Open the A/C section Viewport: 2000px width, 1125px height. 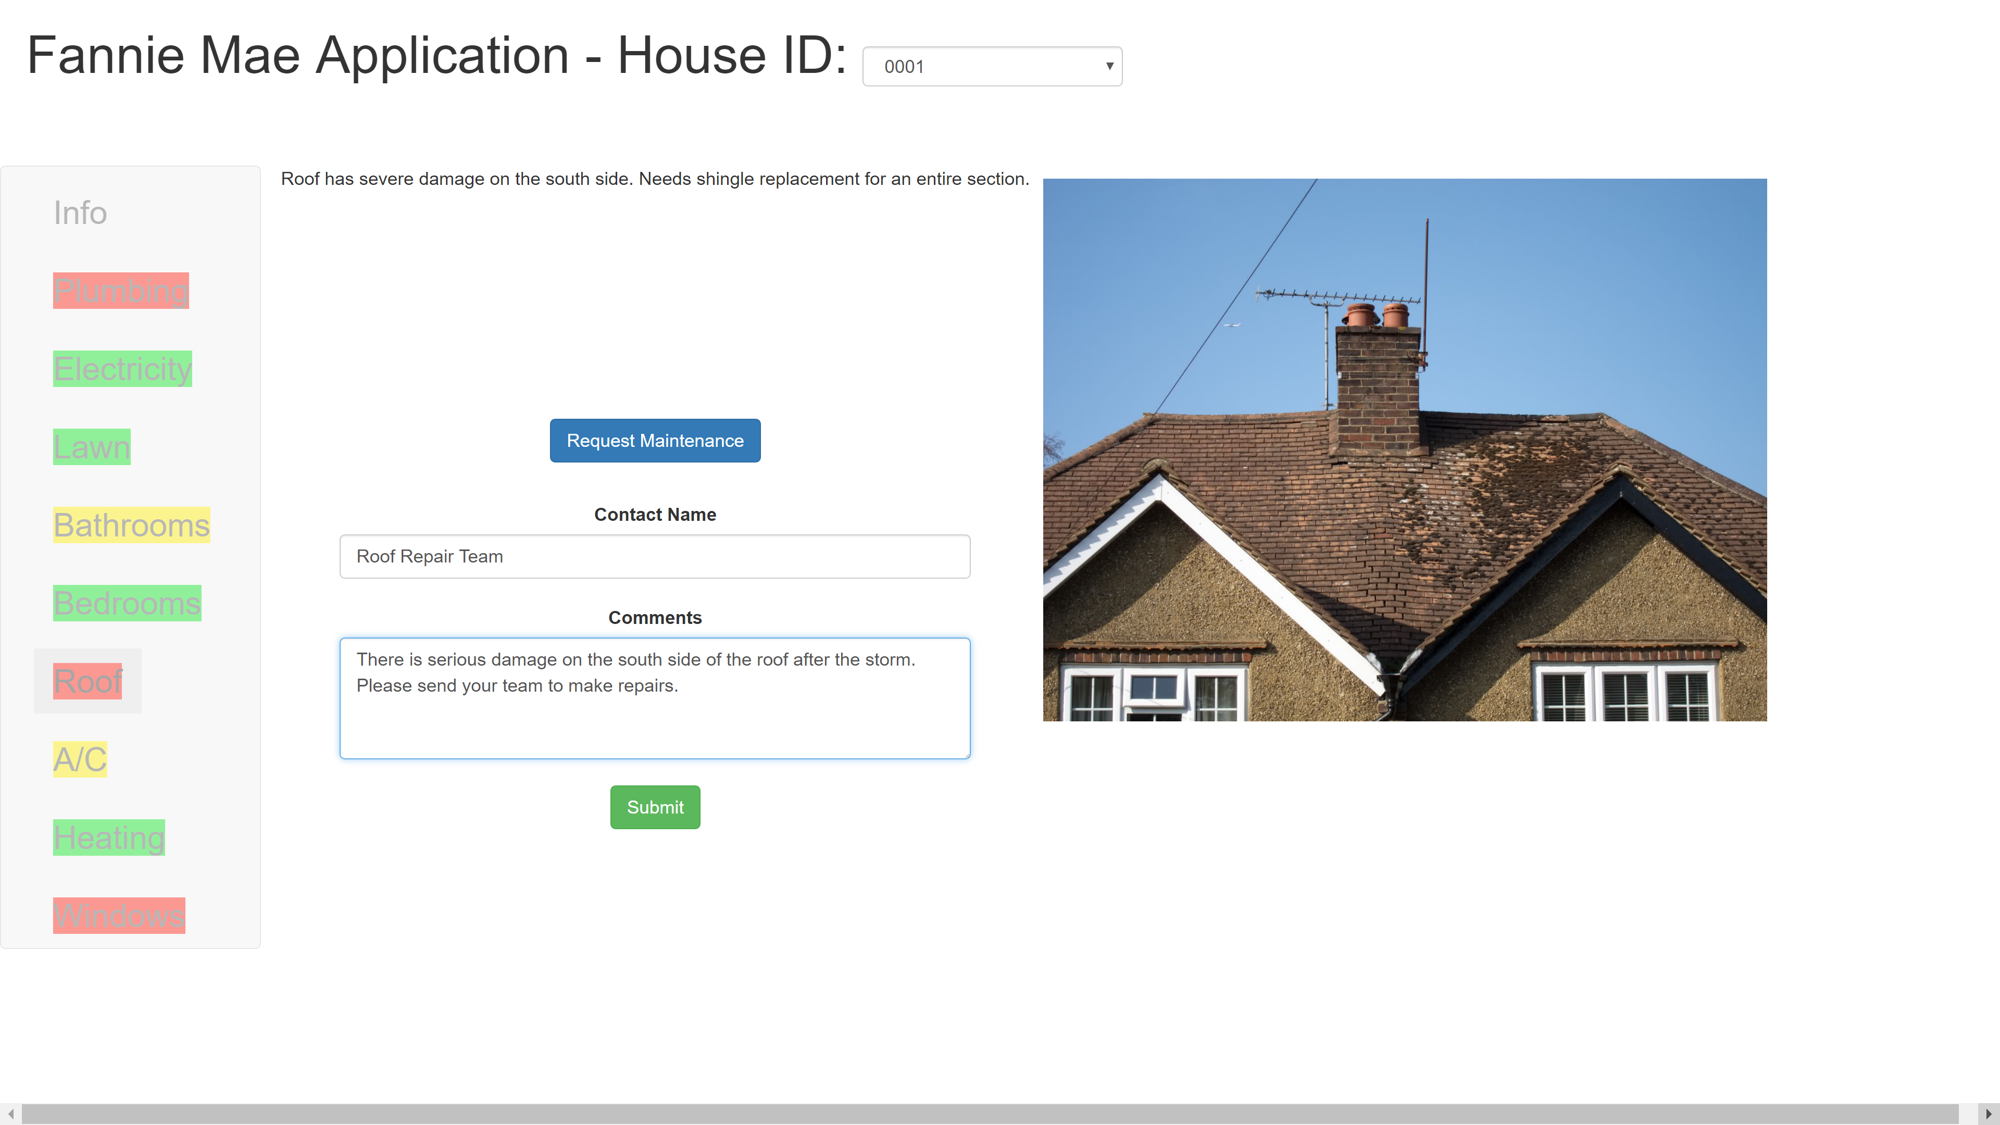pyautogui.click(x=80, y=759)
